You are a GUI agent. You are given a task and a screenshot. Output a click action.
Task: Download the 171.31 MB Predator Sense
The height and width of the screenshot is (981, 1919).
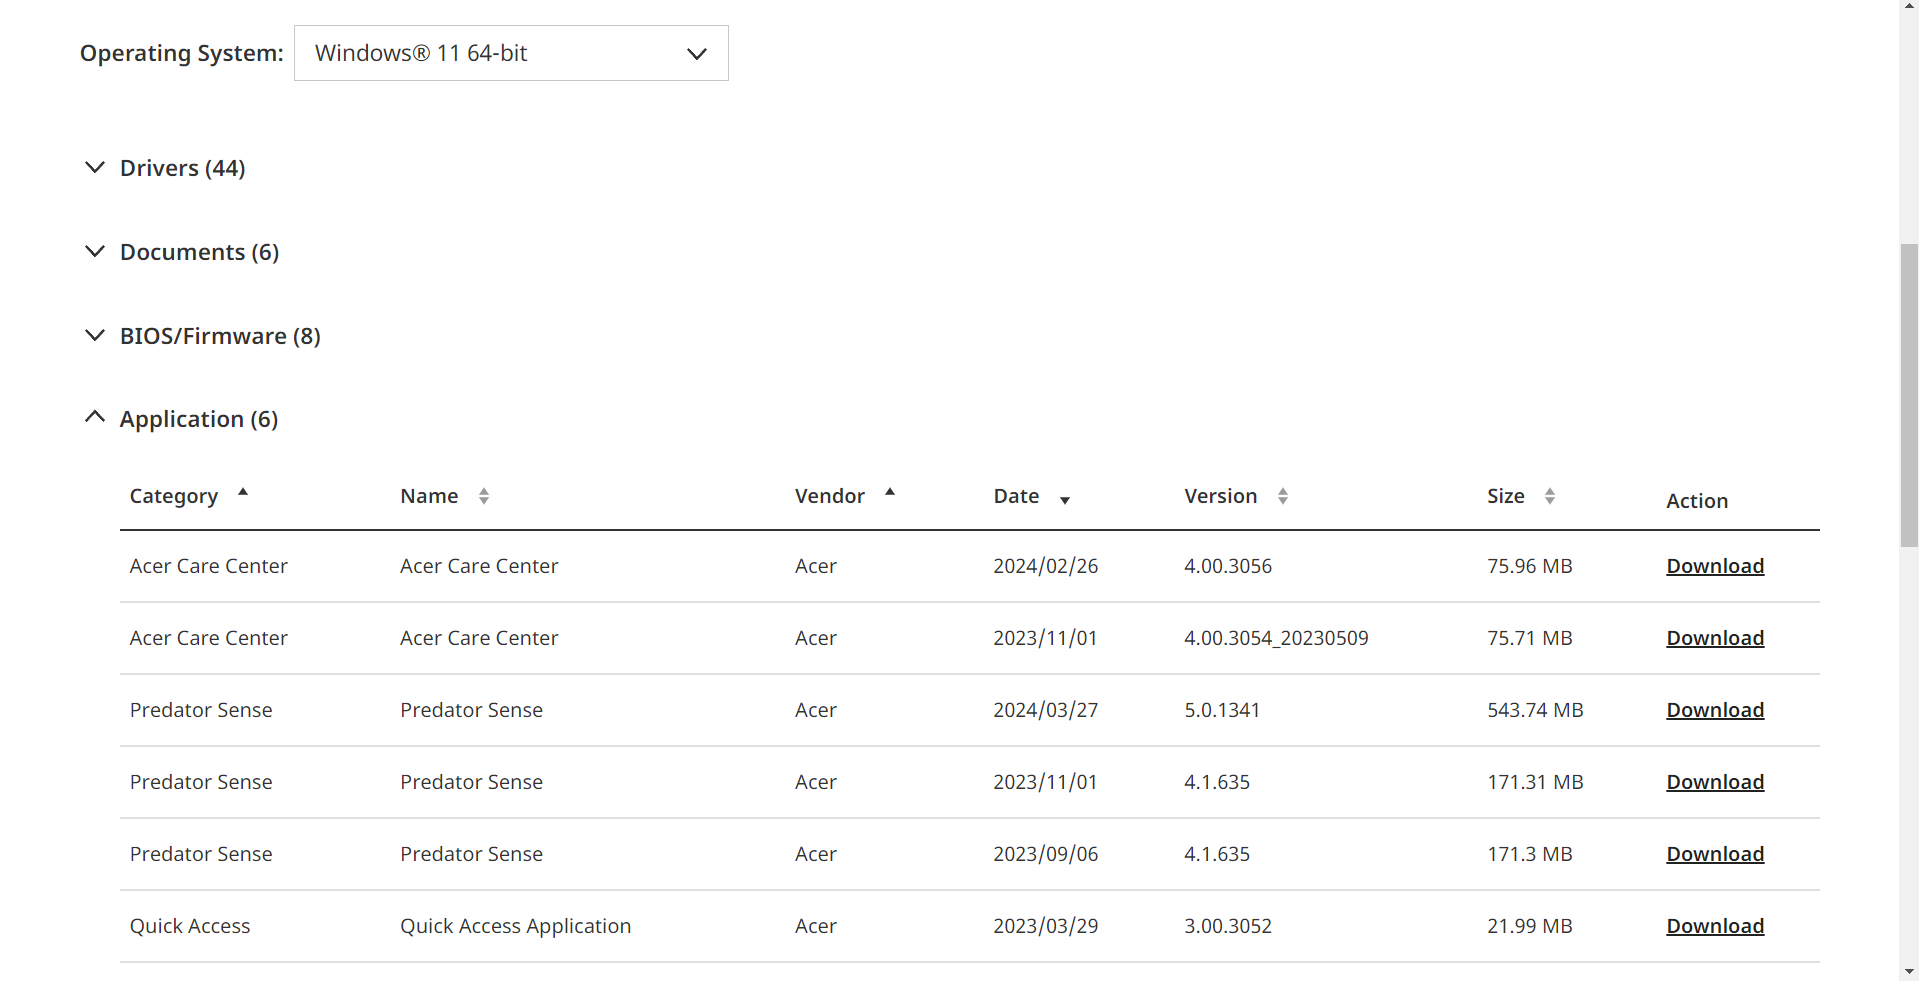point(1715,782)
